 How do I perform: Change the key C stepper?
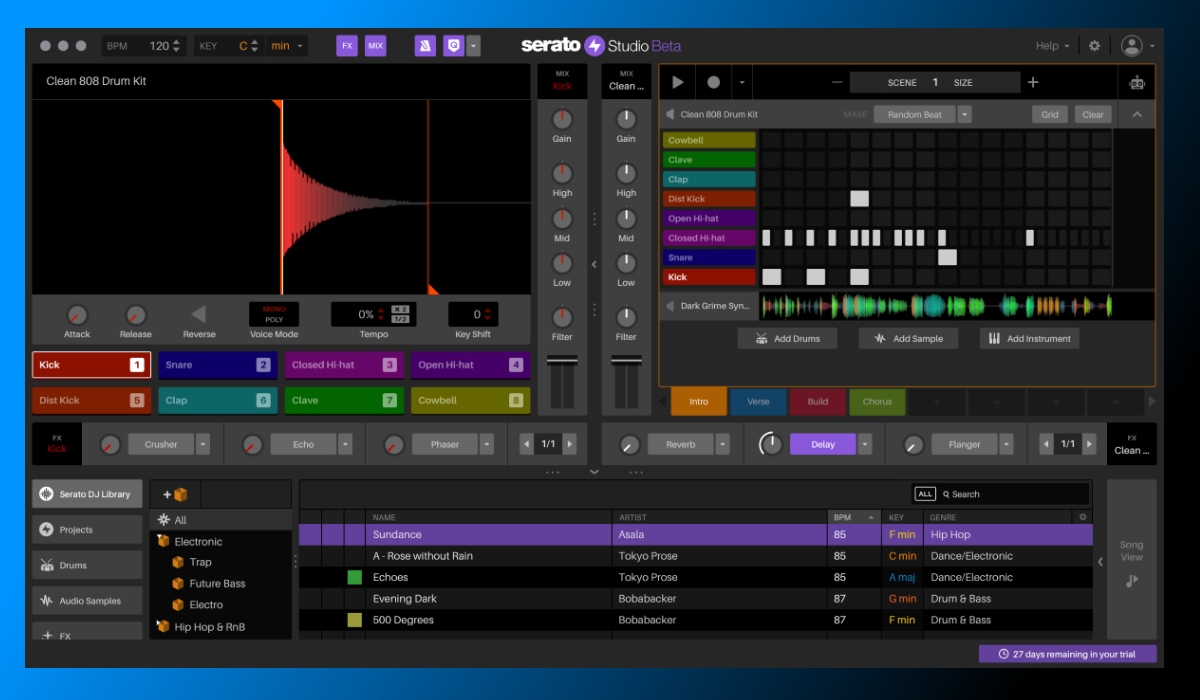coord(255,46)
